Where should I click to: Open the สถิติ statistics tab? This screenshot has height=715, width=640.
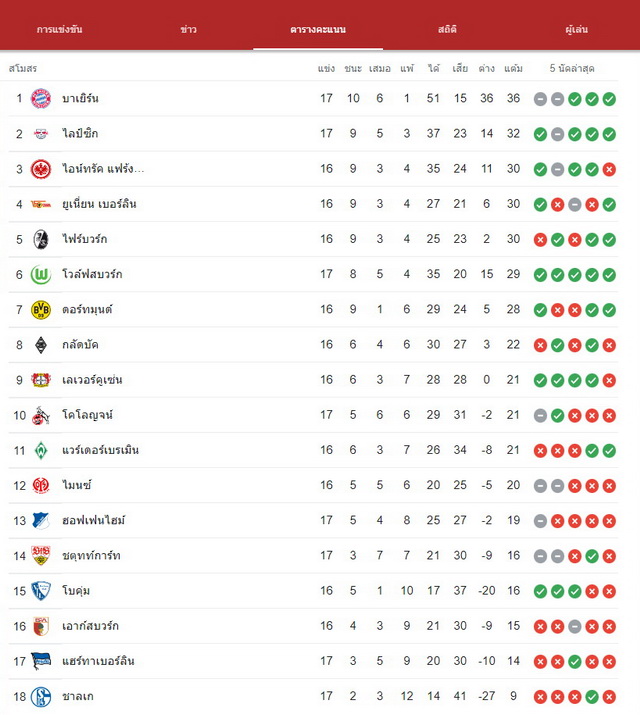(447, 30)
